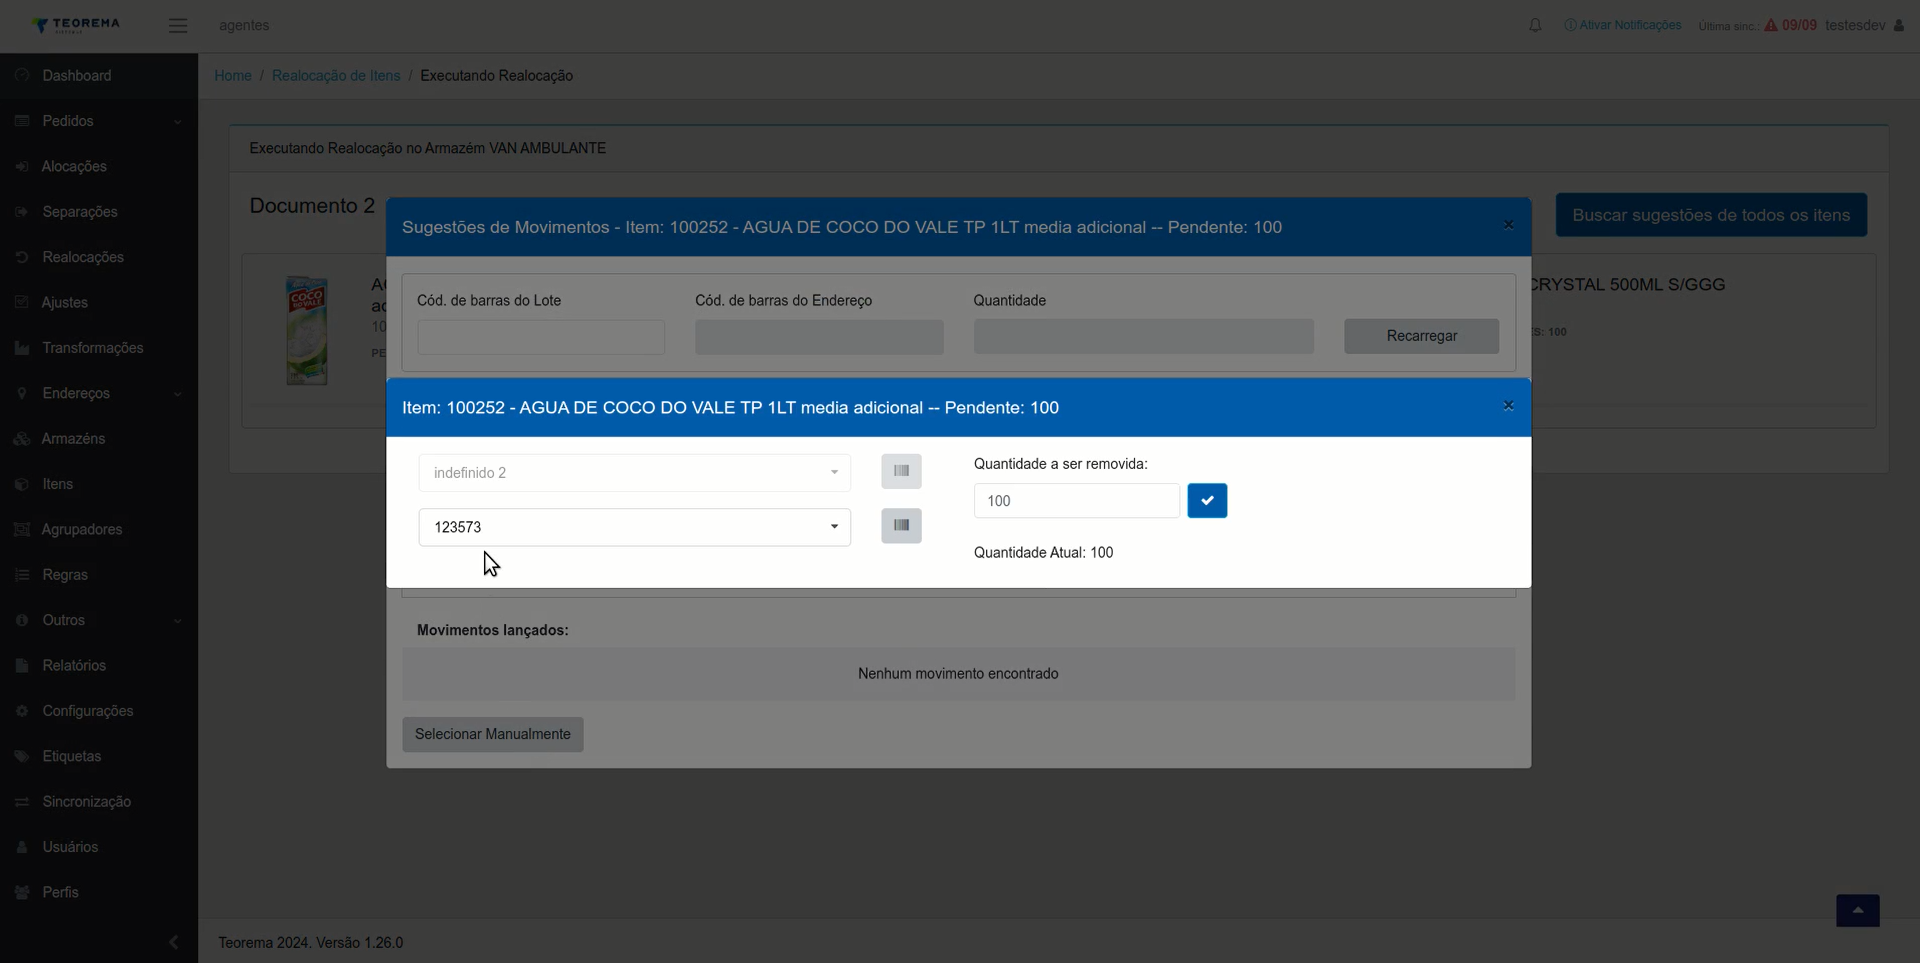Click the coconut water product thumbnail

pos(307,331)
